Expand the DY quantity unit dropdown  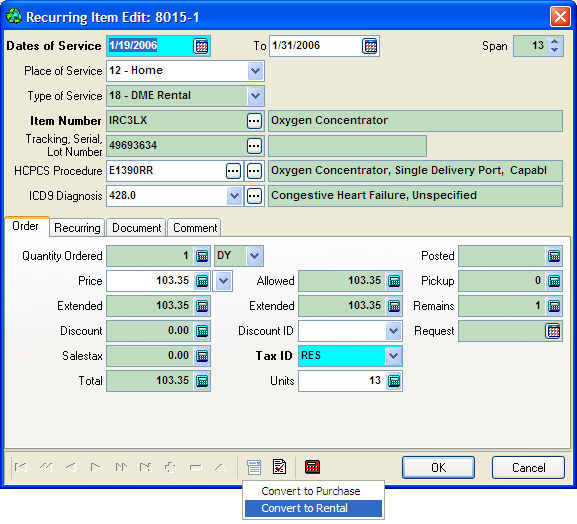pos(255,256)
